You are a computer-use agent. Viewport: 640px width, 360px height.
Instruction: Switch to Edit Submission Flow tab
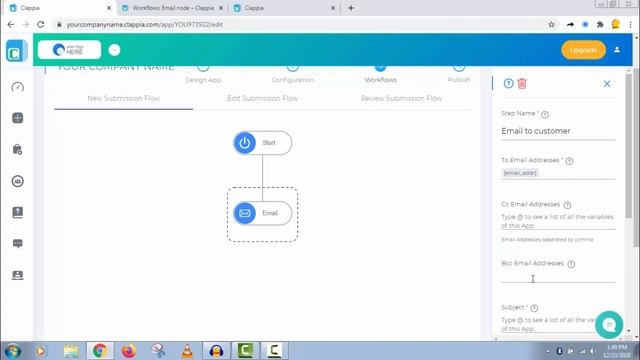point(262,98)
